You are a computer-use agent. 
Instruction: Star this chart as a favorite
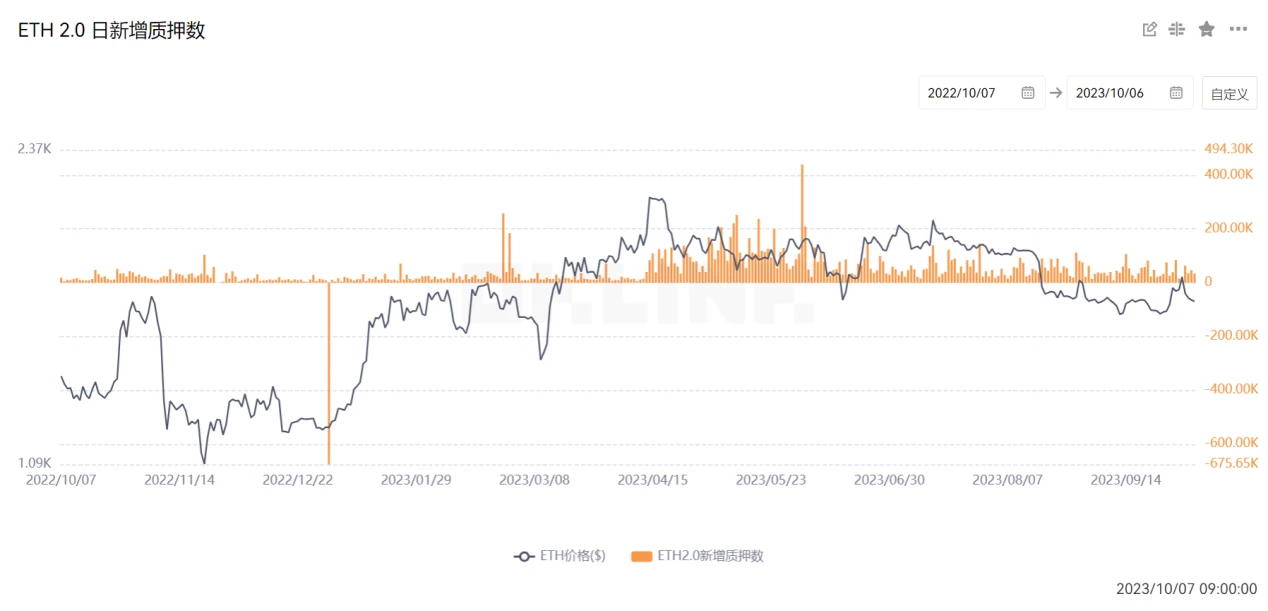click(x=1206, y=29)
